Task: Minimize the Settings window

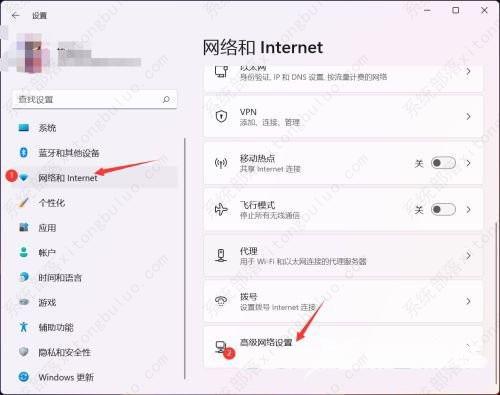Action: 427,11
